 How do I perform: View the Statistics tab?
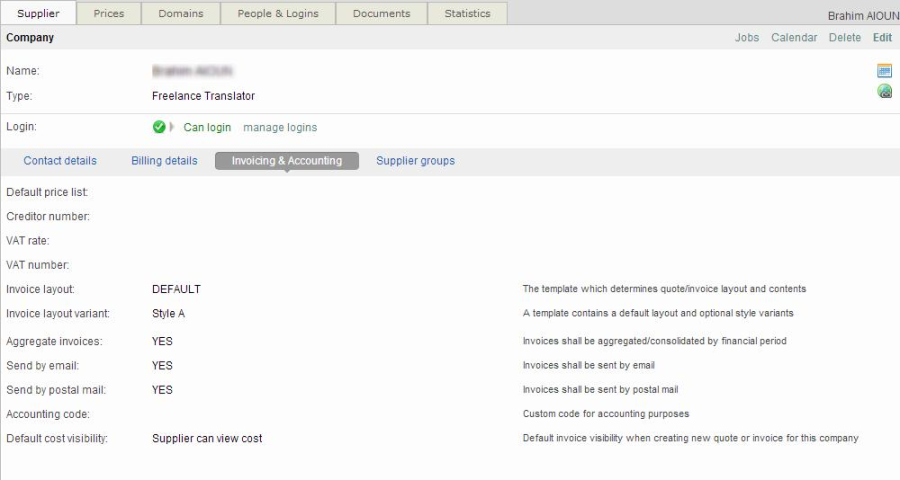pos(467,14)
